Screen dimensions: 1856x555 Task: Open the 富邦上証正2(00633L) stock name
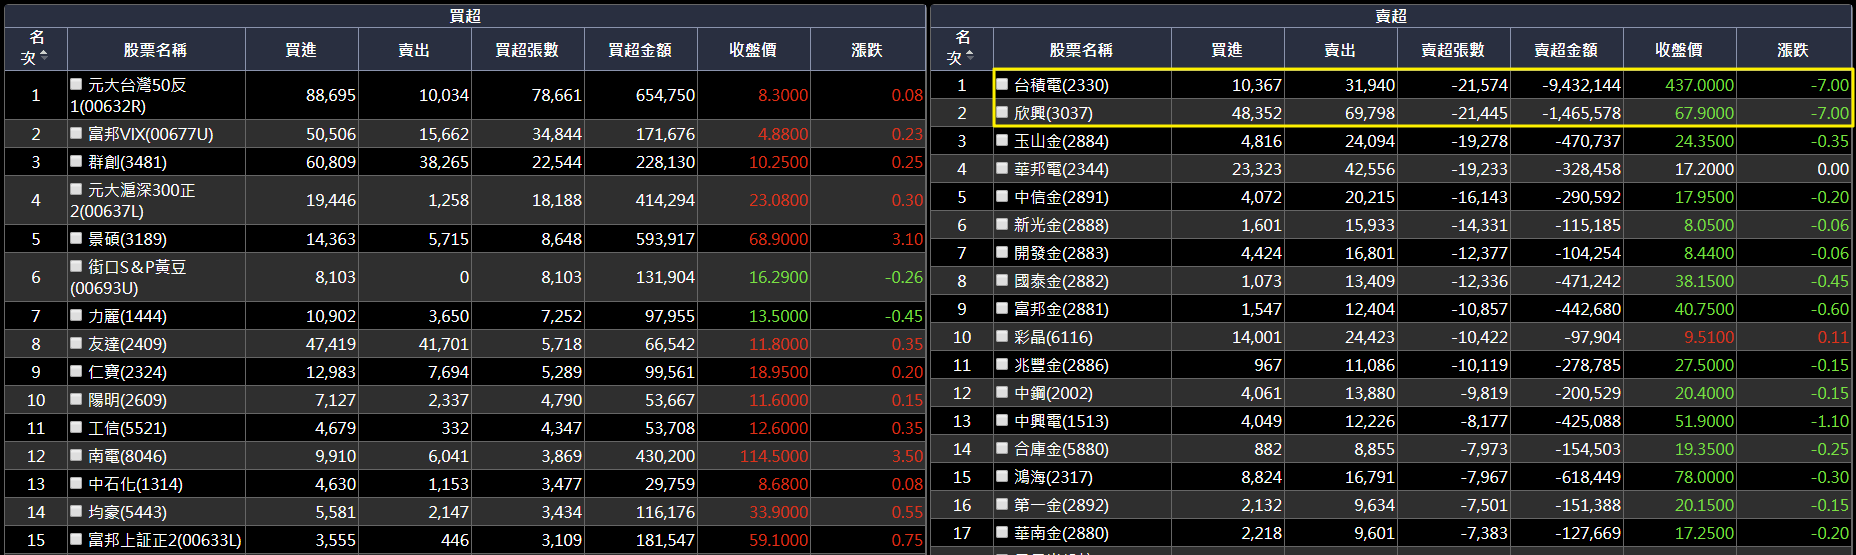(164, 540)
